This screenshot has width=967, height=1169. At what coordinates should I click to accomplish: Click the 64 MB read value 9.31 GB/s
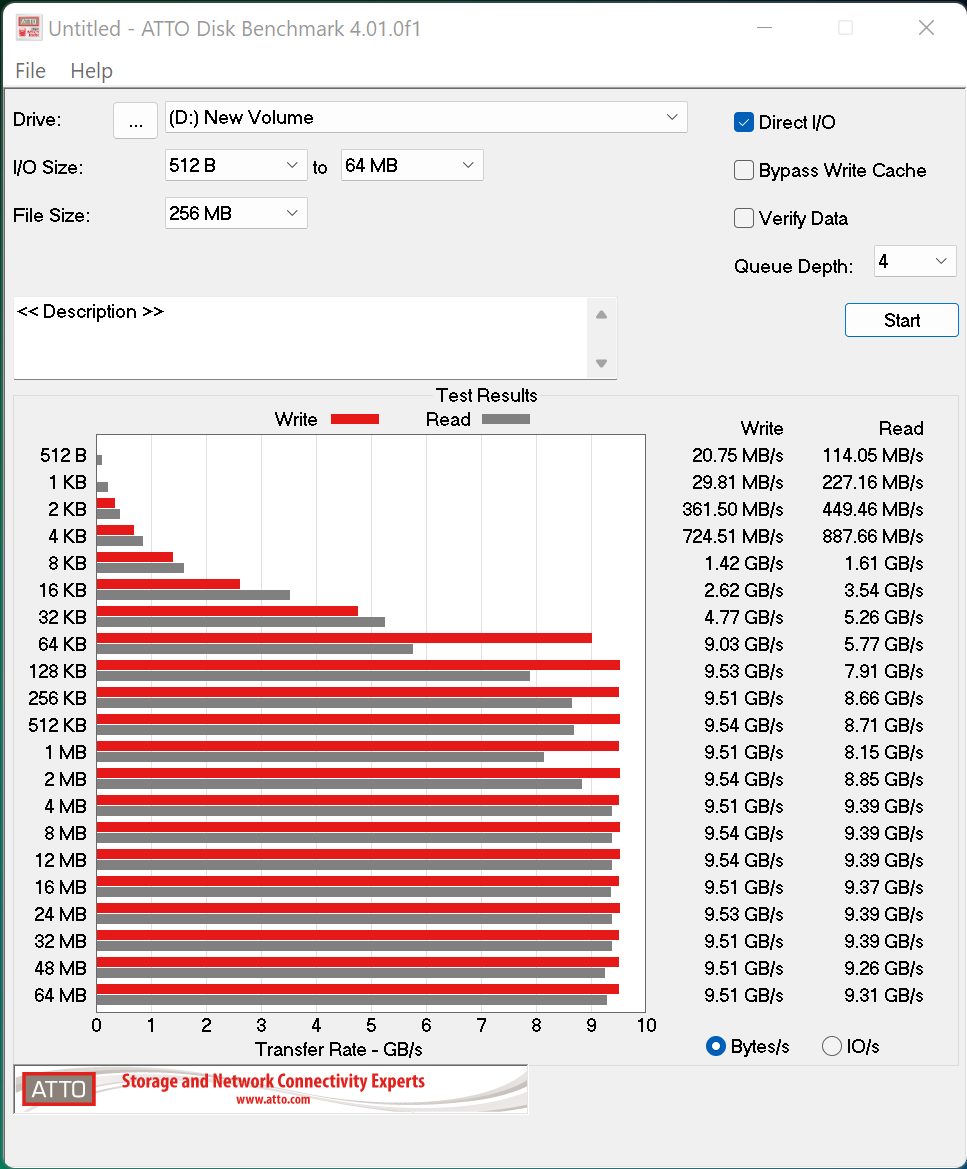tap(883, 995)
